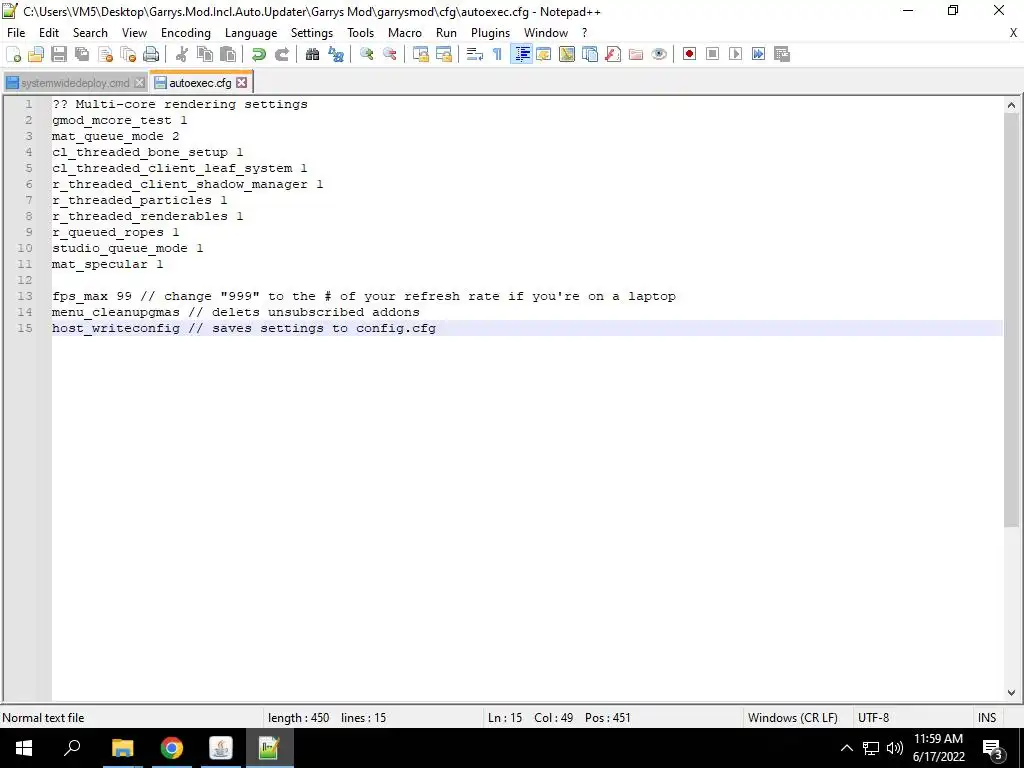Toggle the INS insert mode indicator

coord(987,718)
